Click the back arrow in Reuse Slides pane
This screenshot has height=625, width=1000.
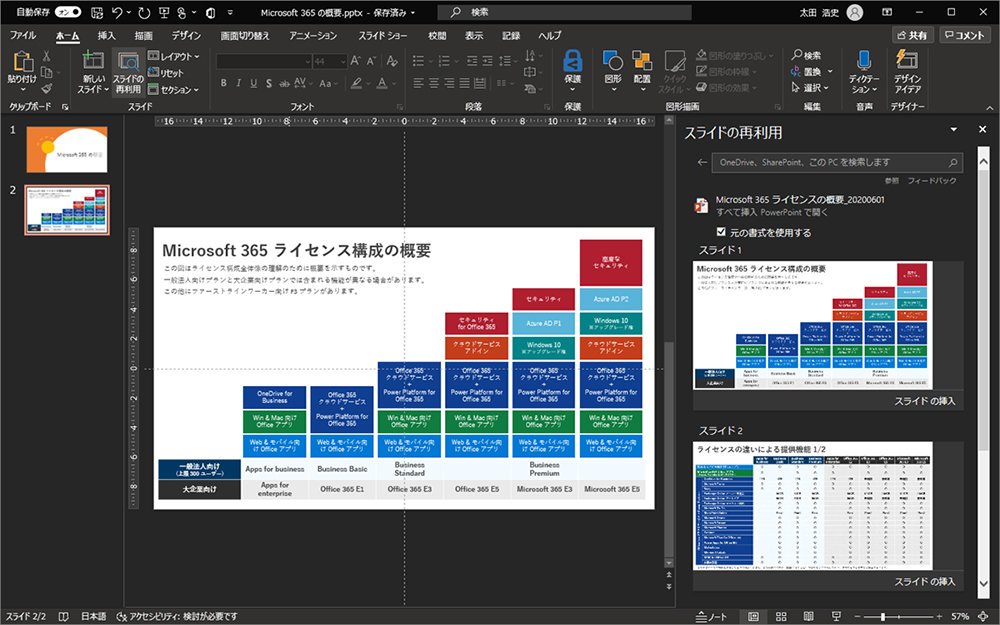pos(702,162)
